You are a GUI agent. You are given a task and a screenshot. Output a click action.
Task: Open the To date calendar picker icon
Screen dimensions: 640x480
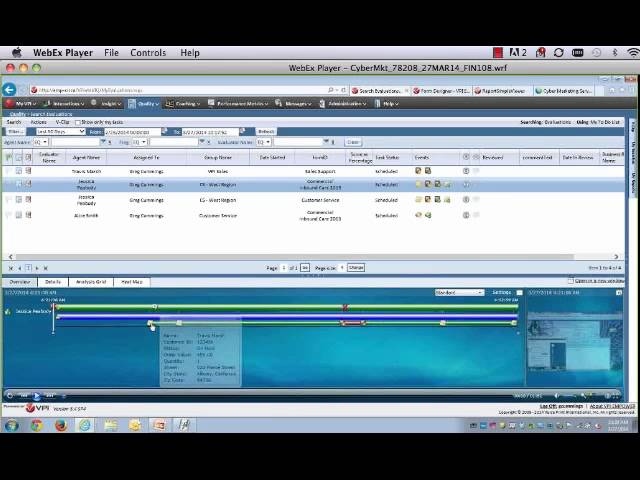tap(242, 131)
